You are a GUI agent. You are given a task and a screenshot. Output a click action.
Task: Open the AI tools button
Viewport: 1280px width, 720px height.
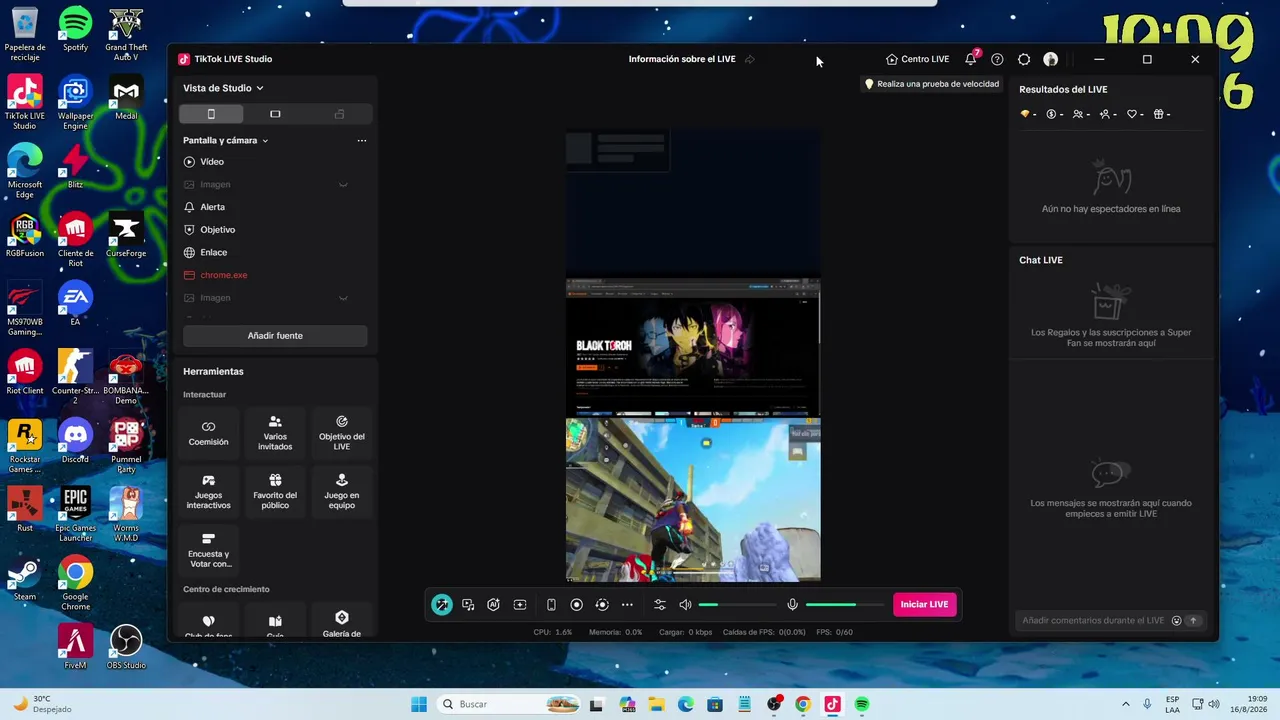(x=493, y=604)
